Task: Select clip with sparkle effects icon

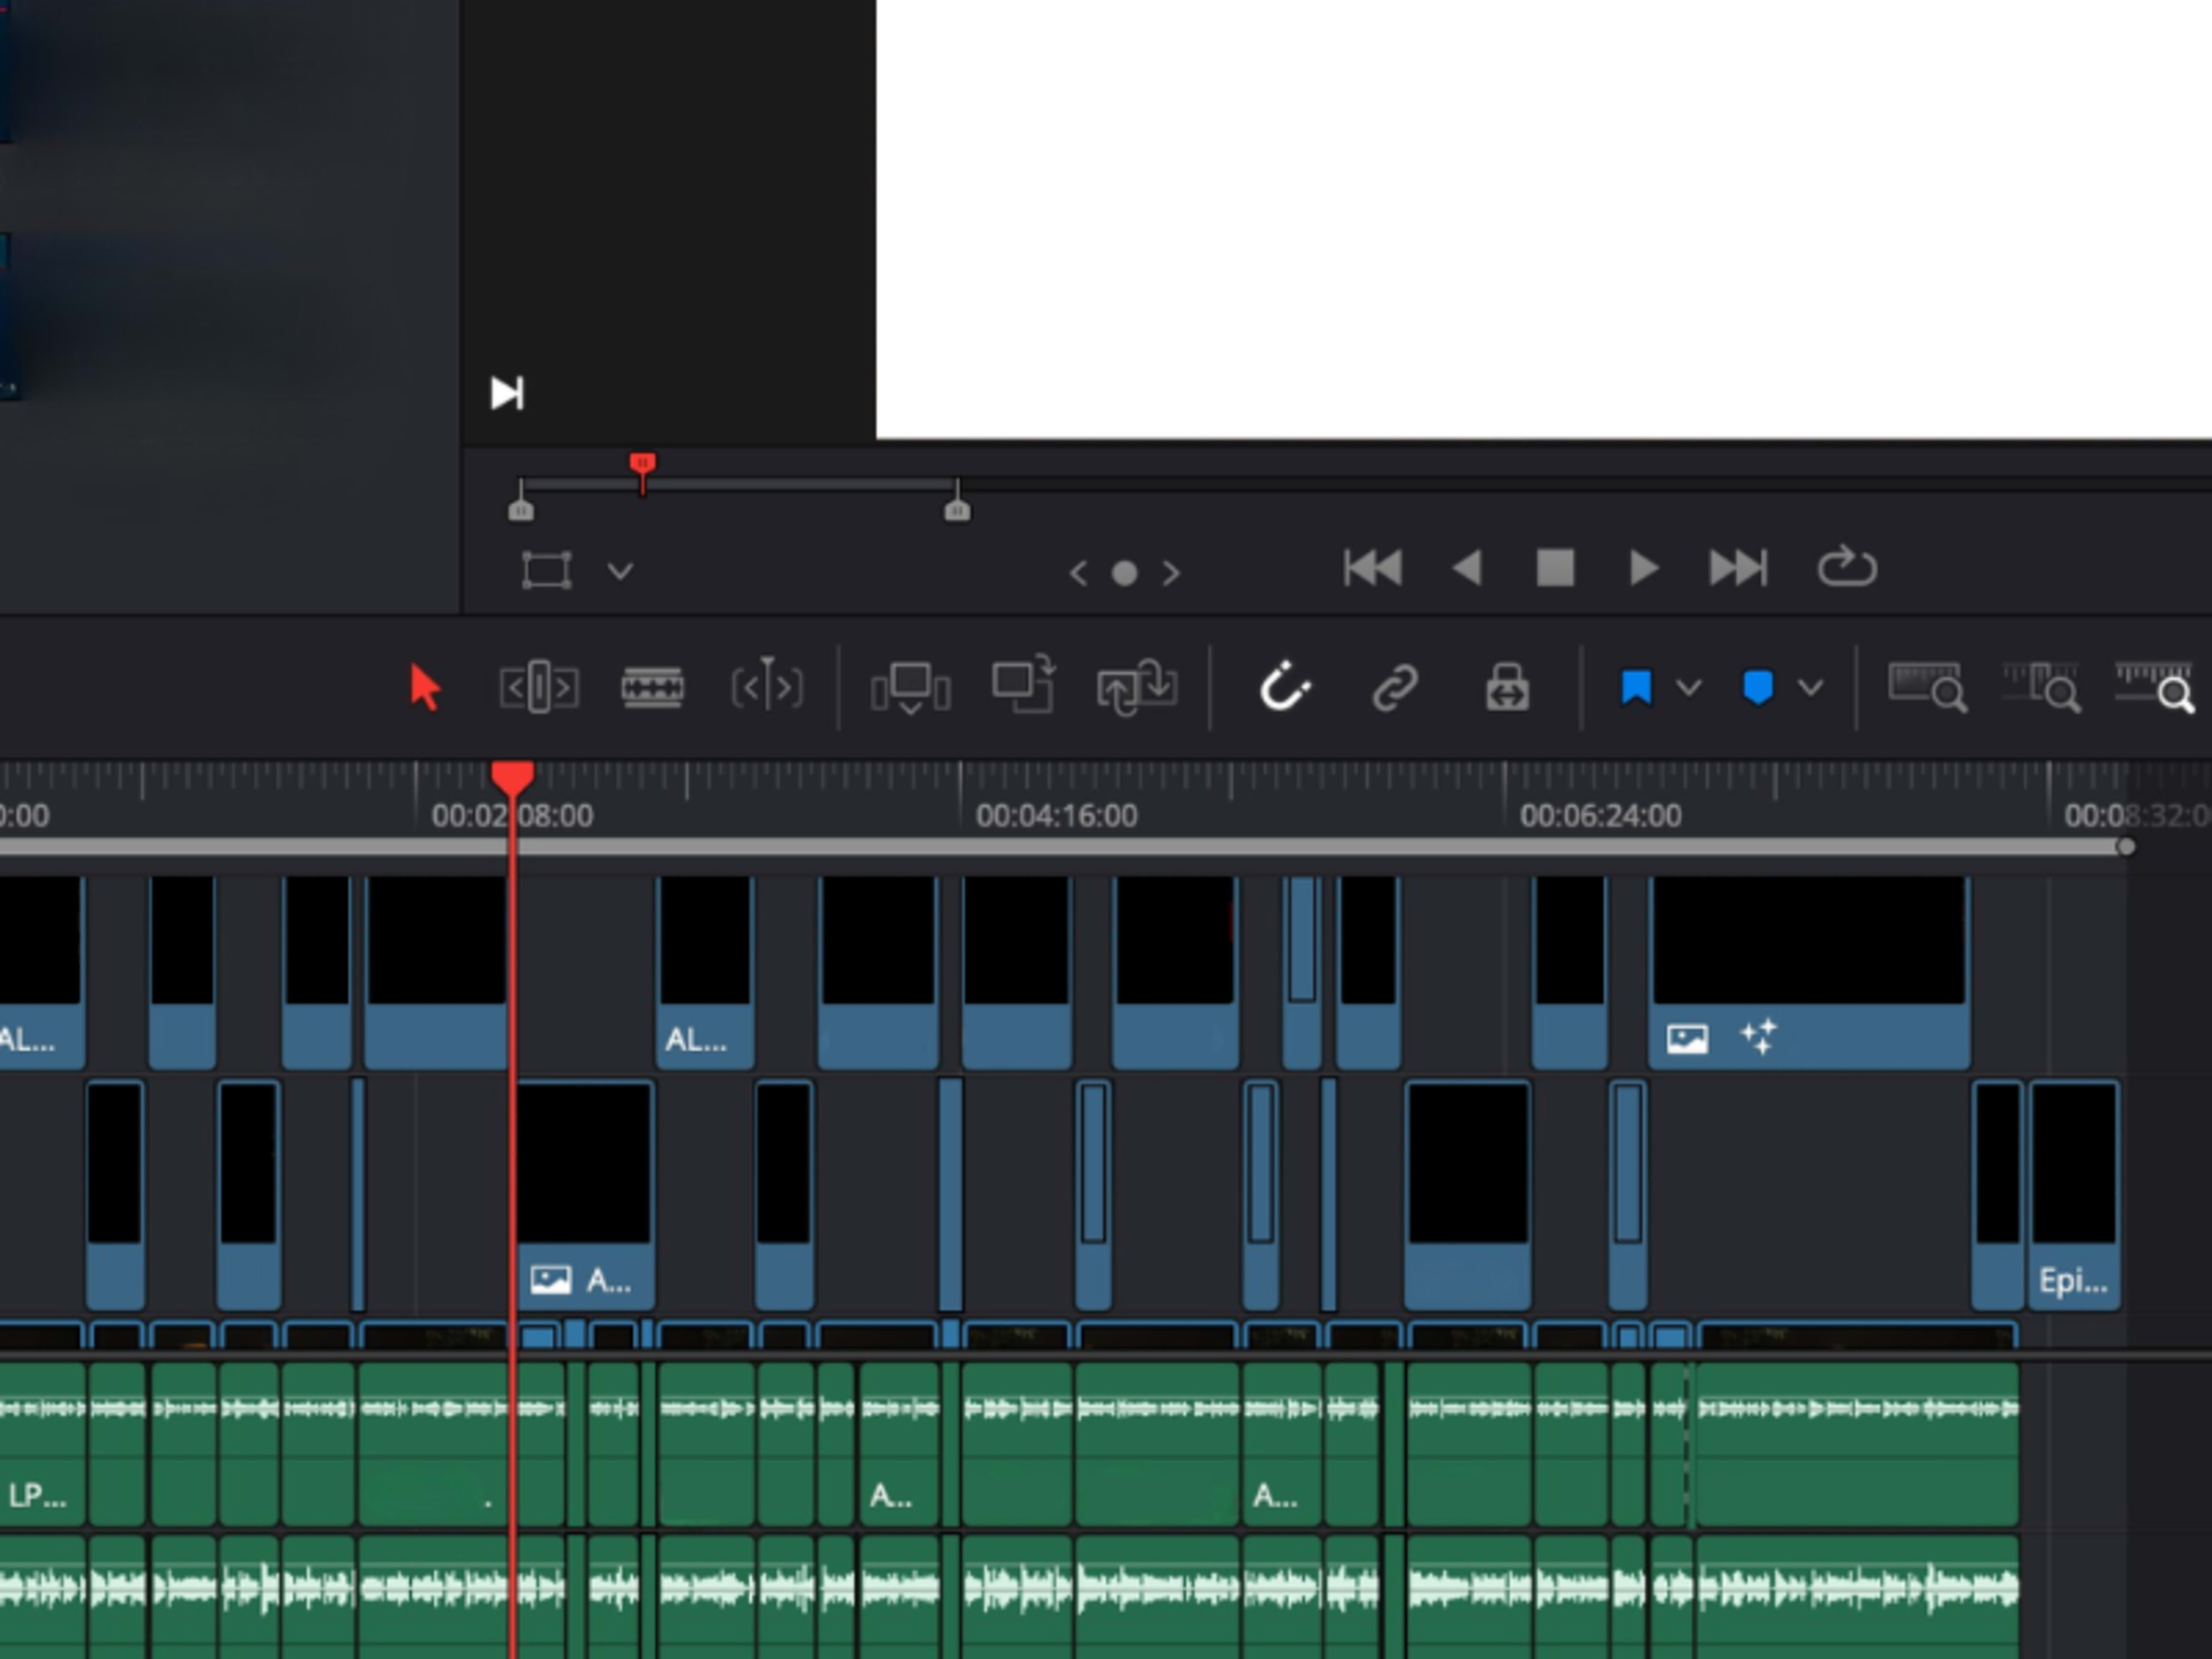Action: [1809, 973]
